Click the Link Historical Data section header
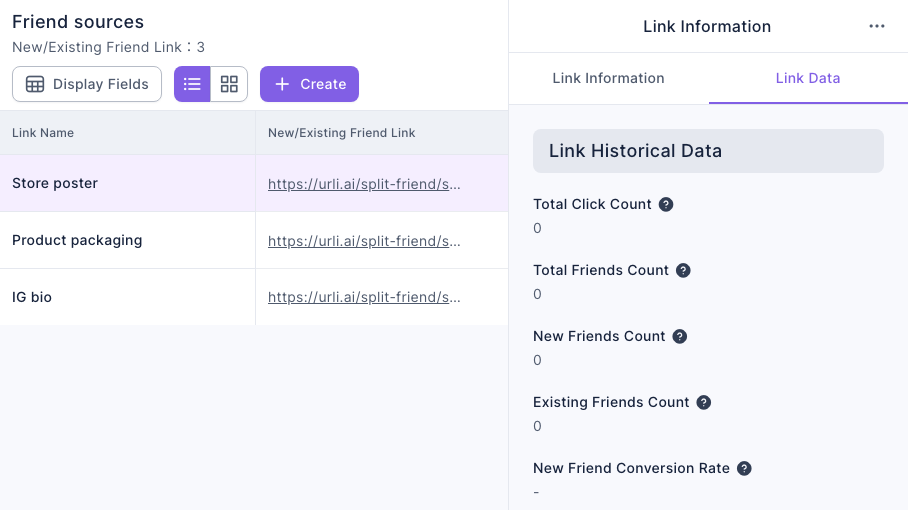The height and width of the screenshot is (510, 908). [708, 151]
